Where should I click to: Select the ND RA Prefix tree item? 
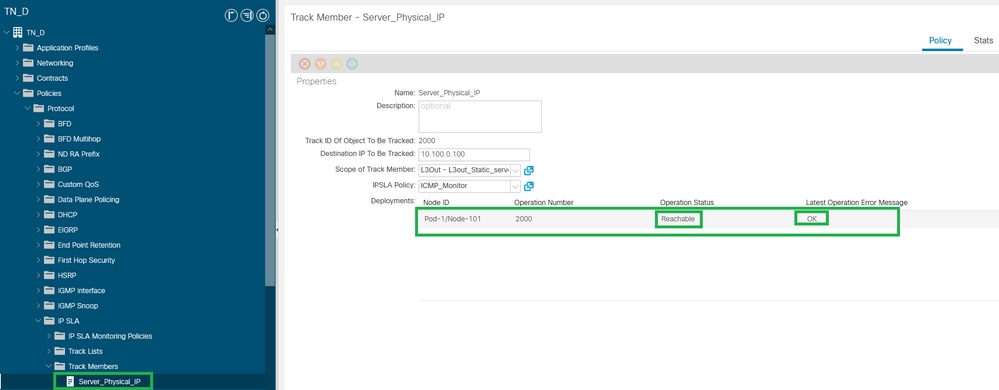point(78,154)
